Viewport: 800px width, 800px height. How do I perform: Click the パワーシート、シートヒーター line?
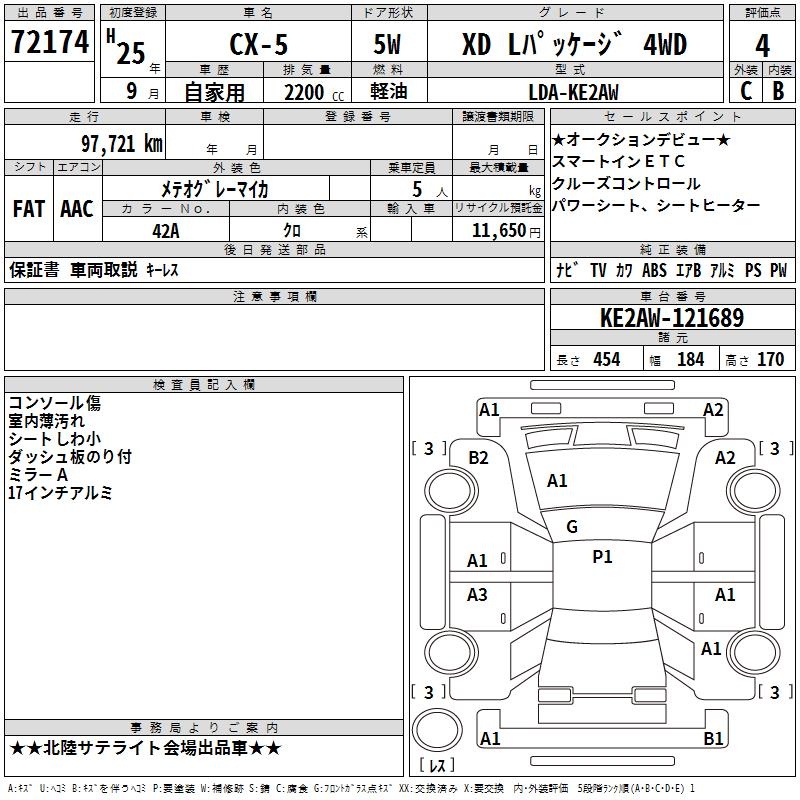pyautogui.click(x=656, y=205)
